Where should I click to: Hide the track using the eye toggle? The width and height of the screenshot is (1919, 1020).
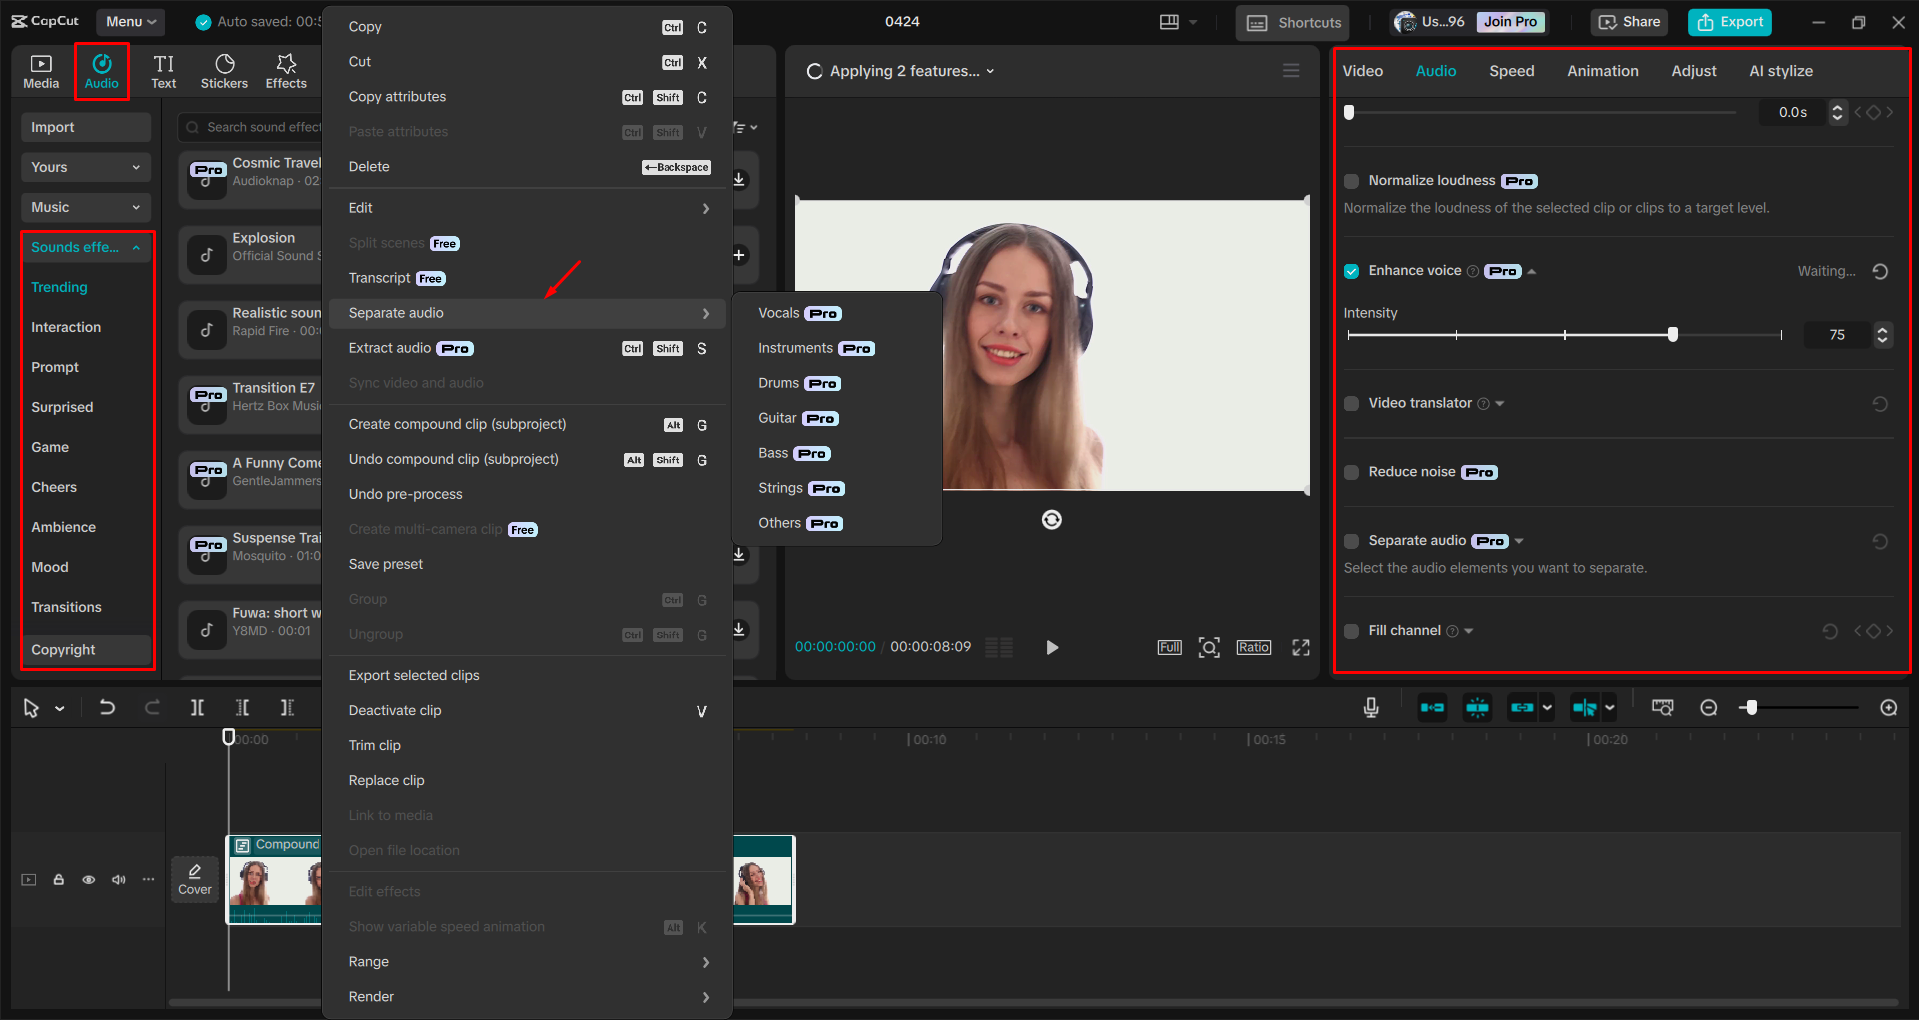tap(88, 879)
